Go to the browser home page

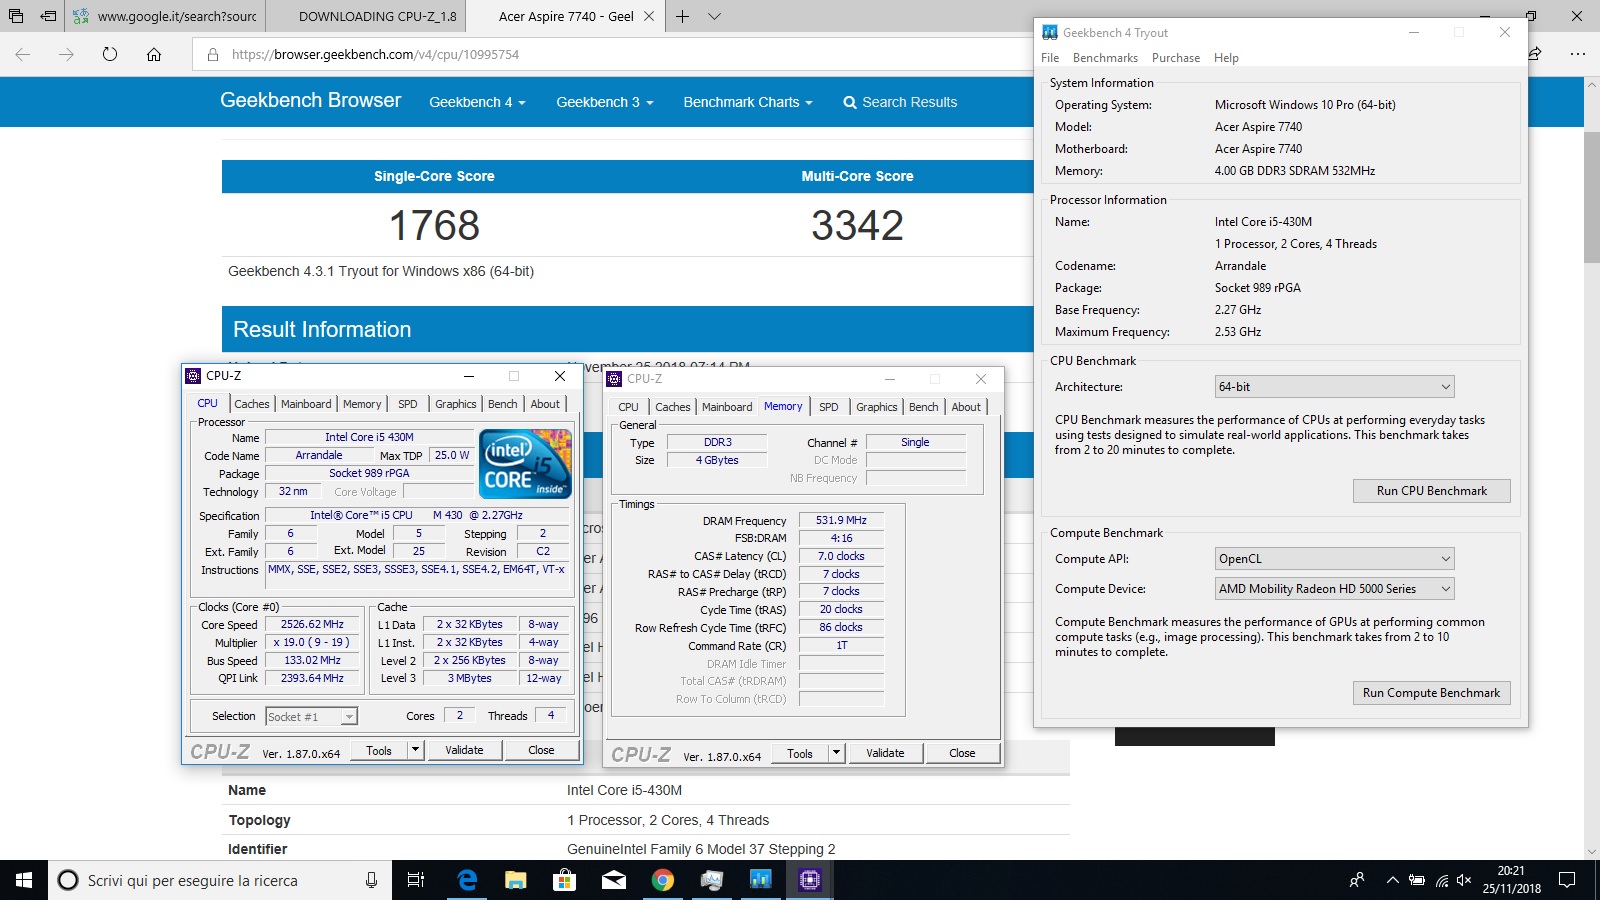(154, 54)
